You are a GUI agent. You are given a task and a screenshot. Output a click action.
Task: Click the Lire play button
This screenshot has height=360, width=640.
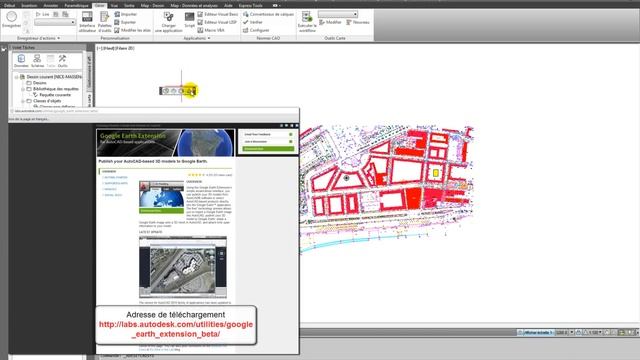pos(42,14)
